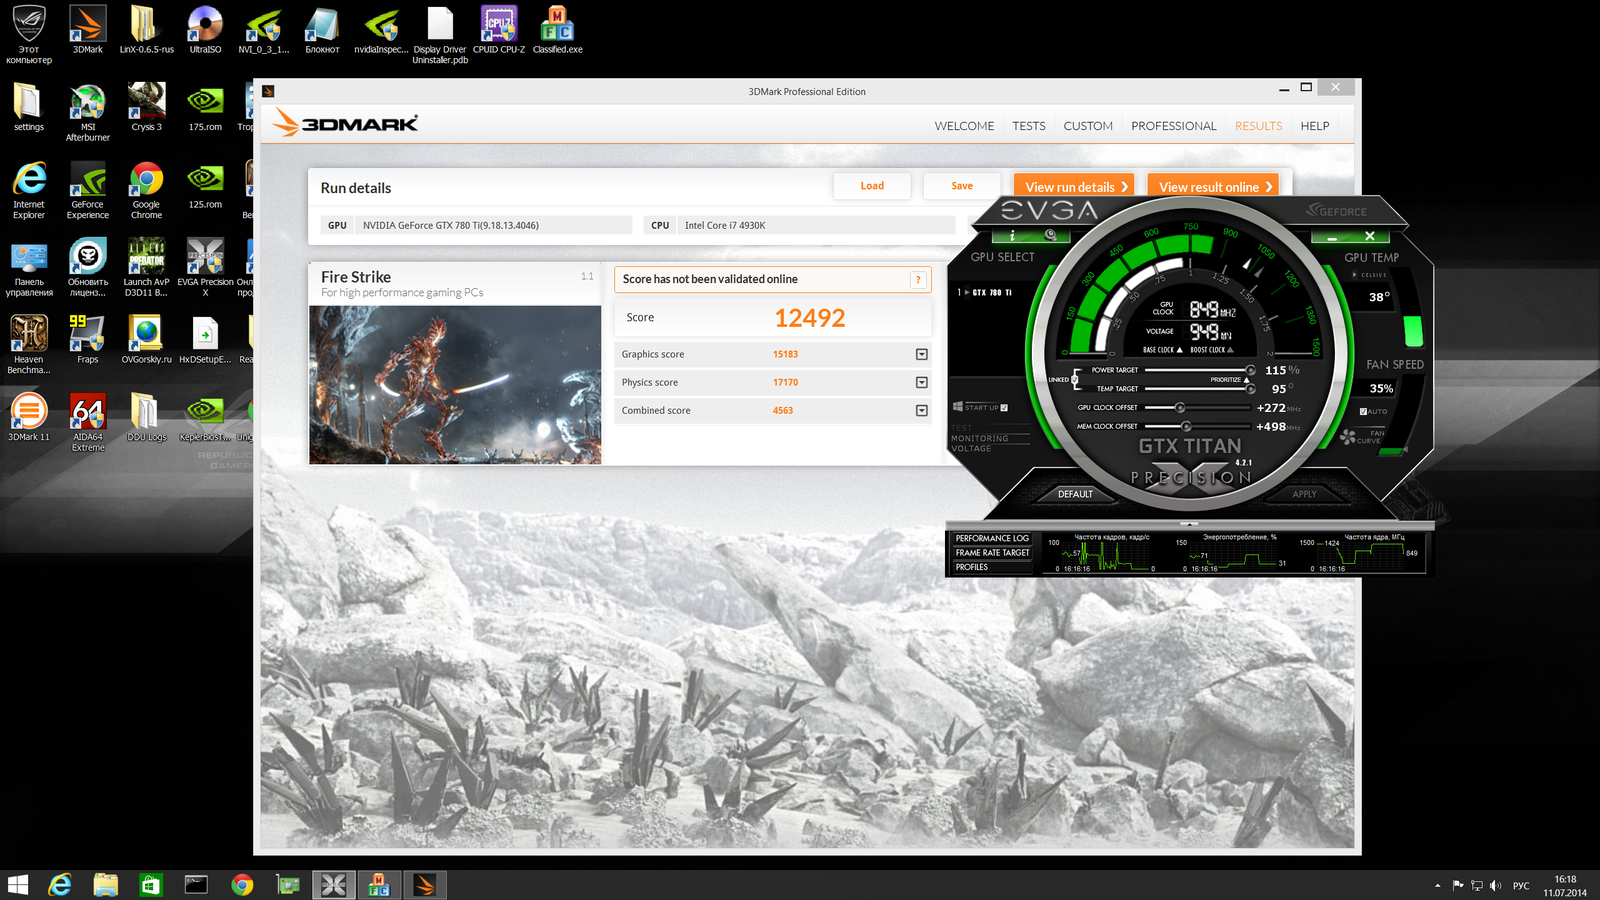Screen dimensions: 1600x900
Task: Toggle the Linked checkbox for power/temp targets
Action: point(1075,379)
